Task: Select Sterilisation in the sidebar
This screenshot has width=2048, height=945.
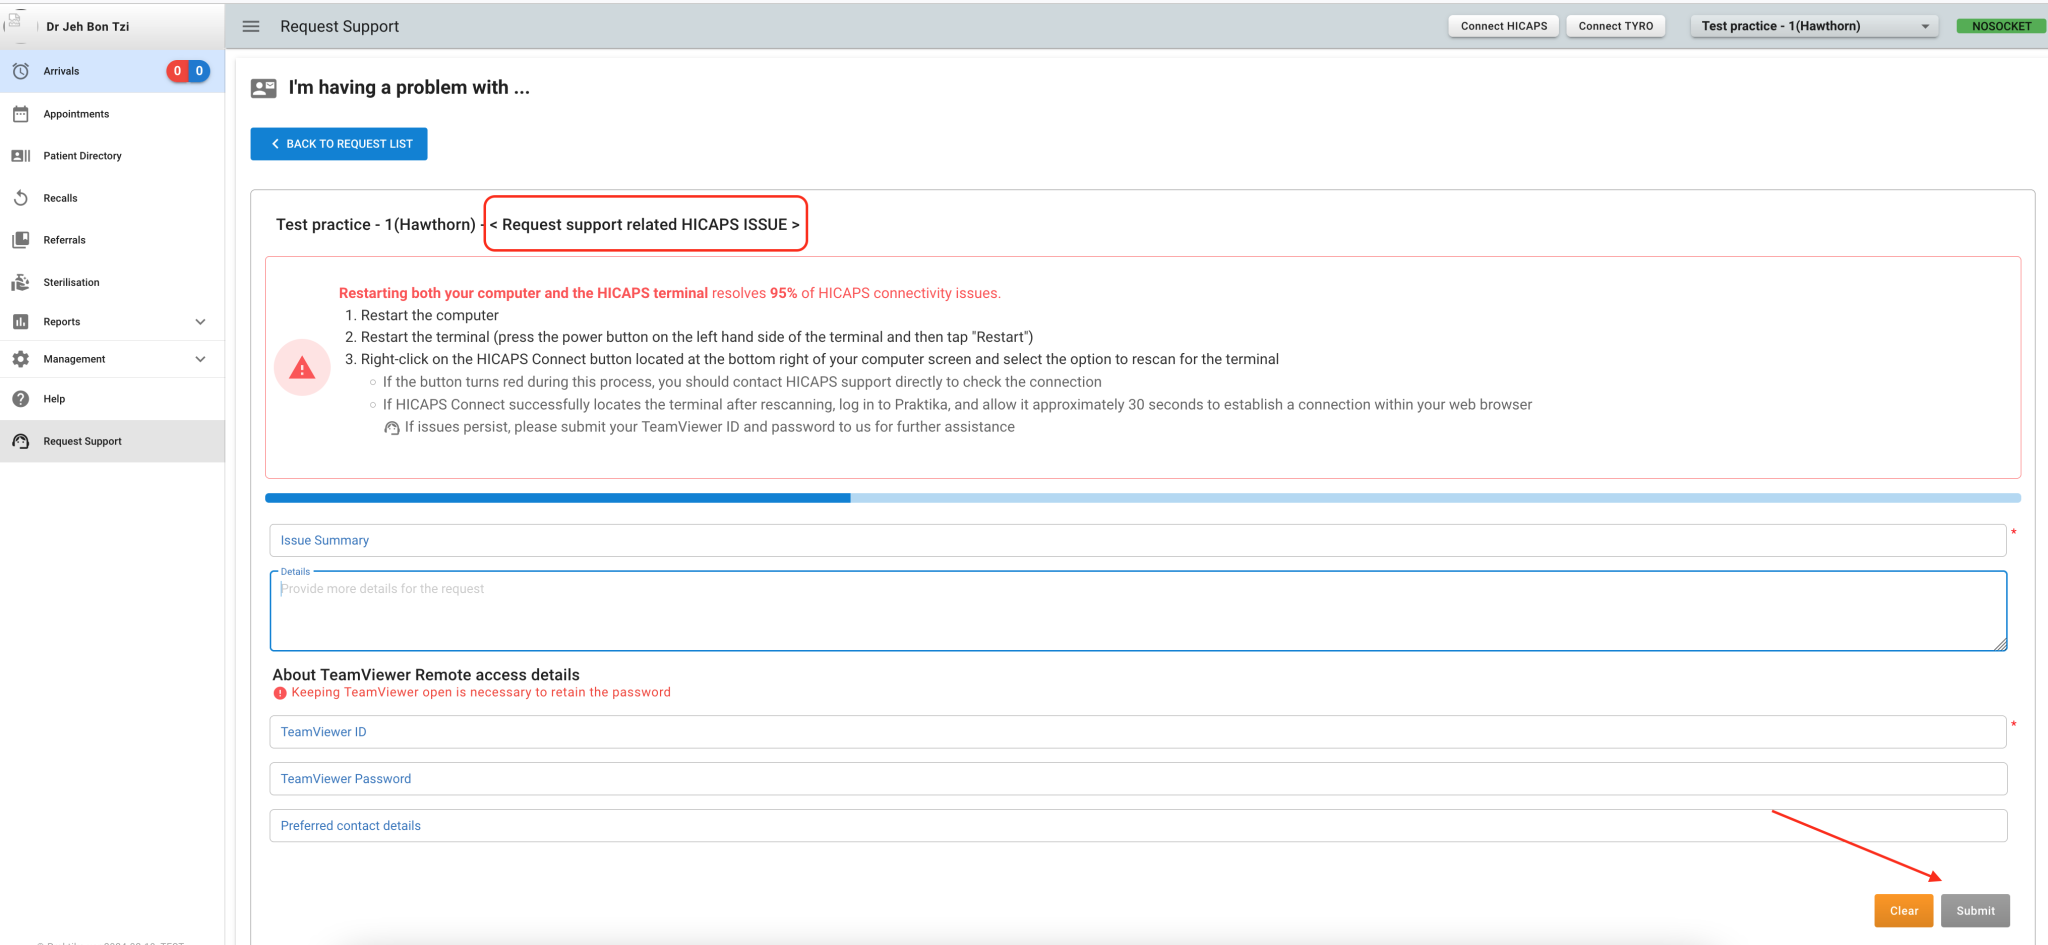Action: (112, 282)
